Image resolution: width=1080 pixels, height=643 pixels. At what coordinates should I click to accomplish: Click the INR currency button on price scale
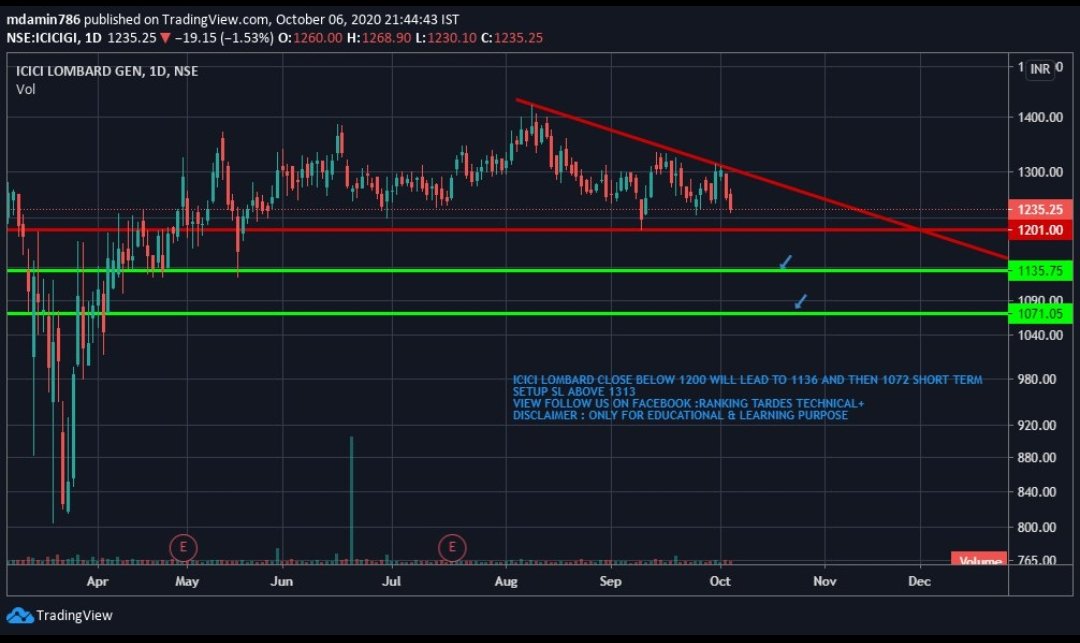1038,69
